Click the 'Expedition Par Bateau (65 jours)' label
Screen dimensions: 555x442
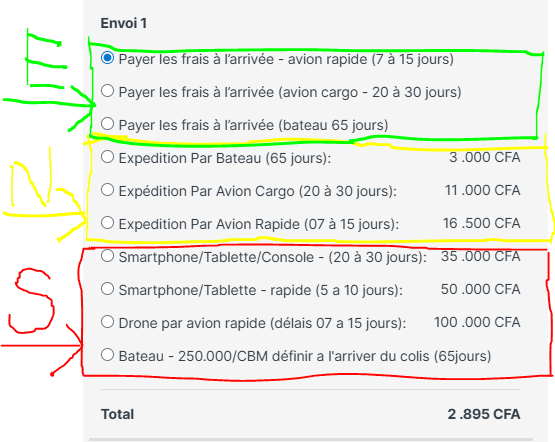tap(225, 158)
